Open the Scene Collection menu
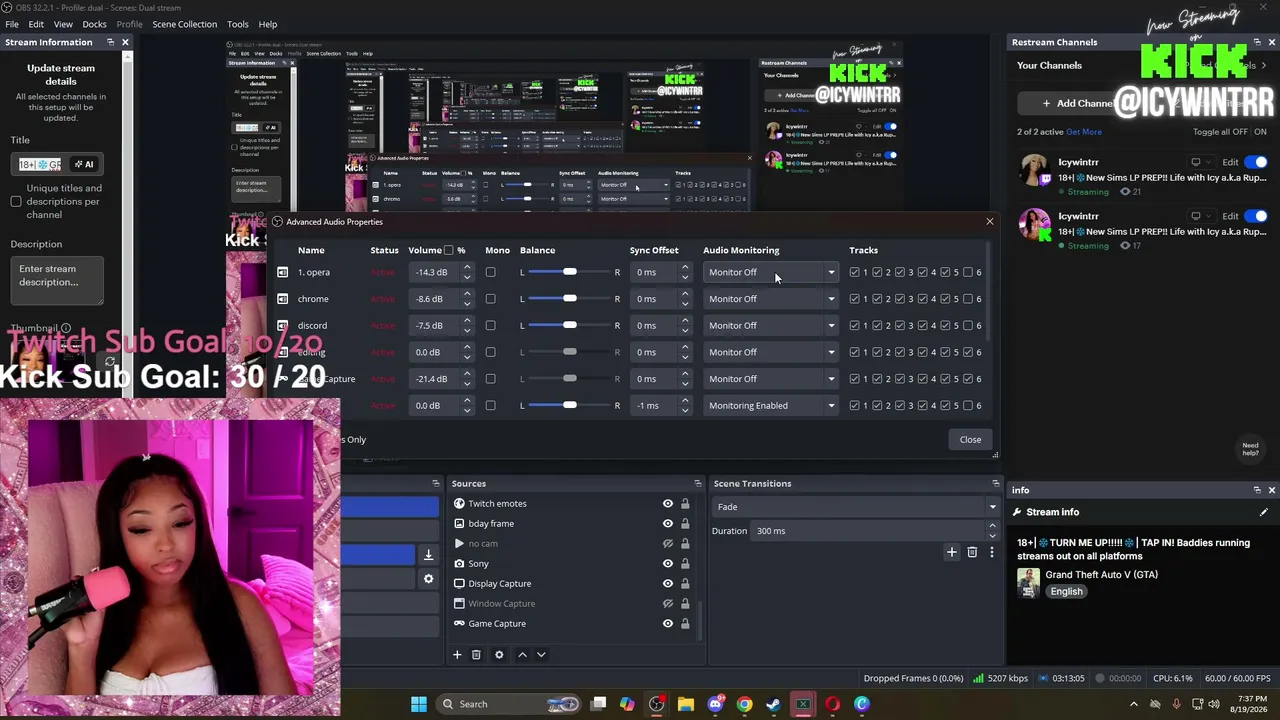This screenshot has width=1280, height=720. [184, 24]
